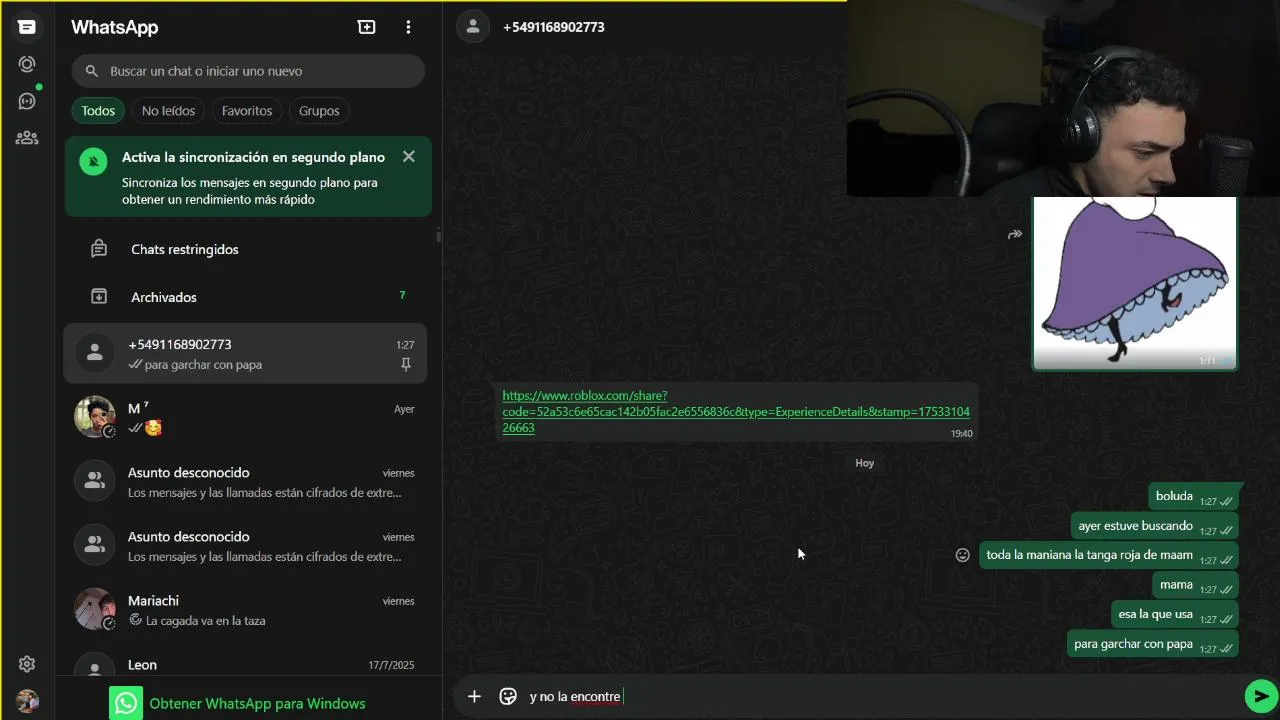Open the Mariachi chat
The image size is (1280, 720).
245,610
